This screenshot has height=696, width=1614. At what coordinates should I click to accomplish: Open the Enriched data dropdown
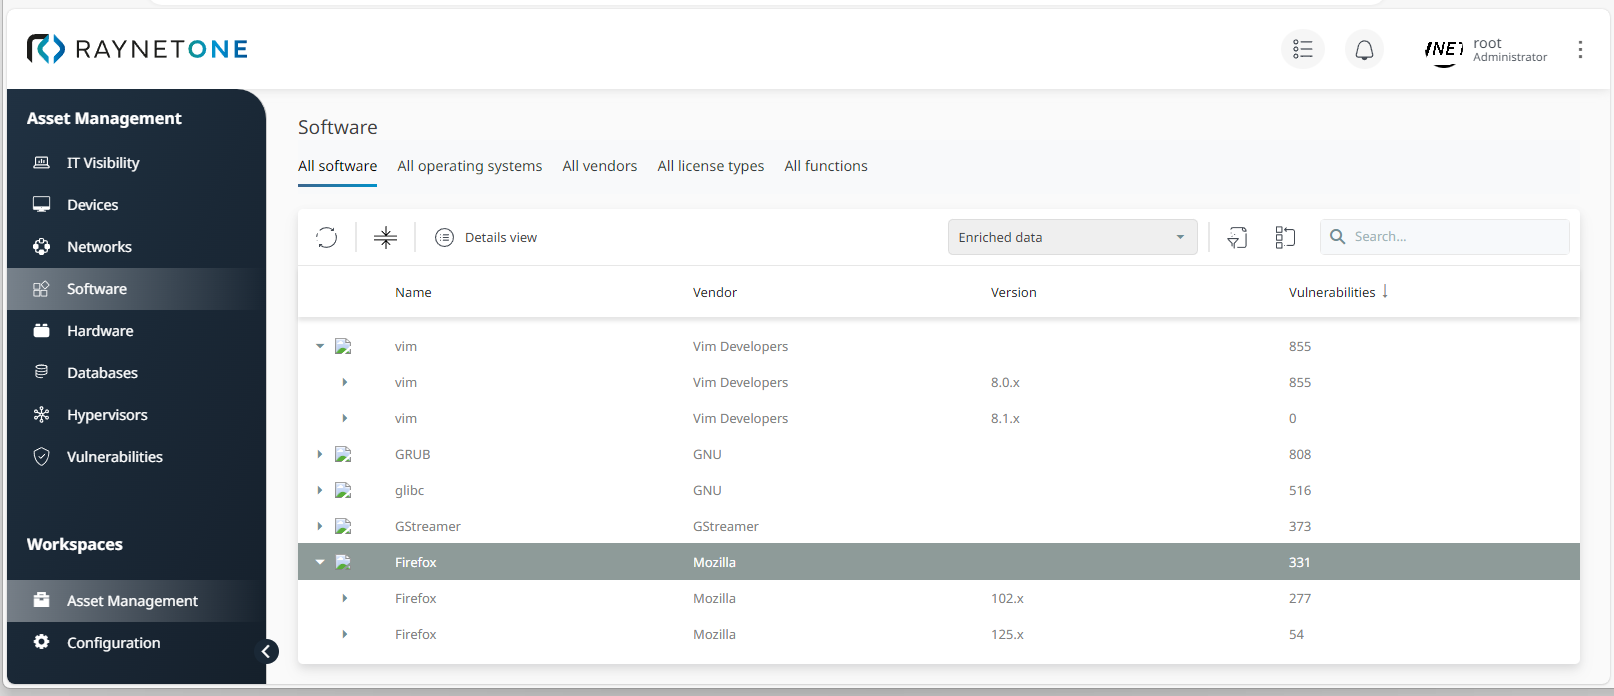click(x=1072, y=237)
